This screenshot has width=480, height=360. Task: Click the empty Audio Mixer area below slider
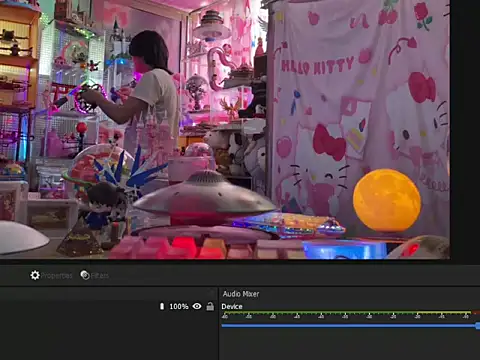tap(349, 345)
